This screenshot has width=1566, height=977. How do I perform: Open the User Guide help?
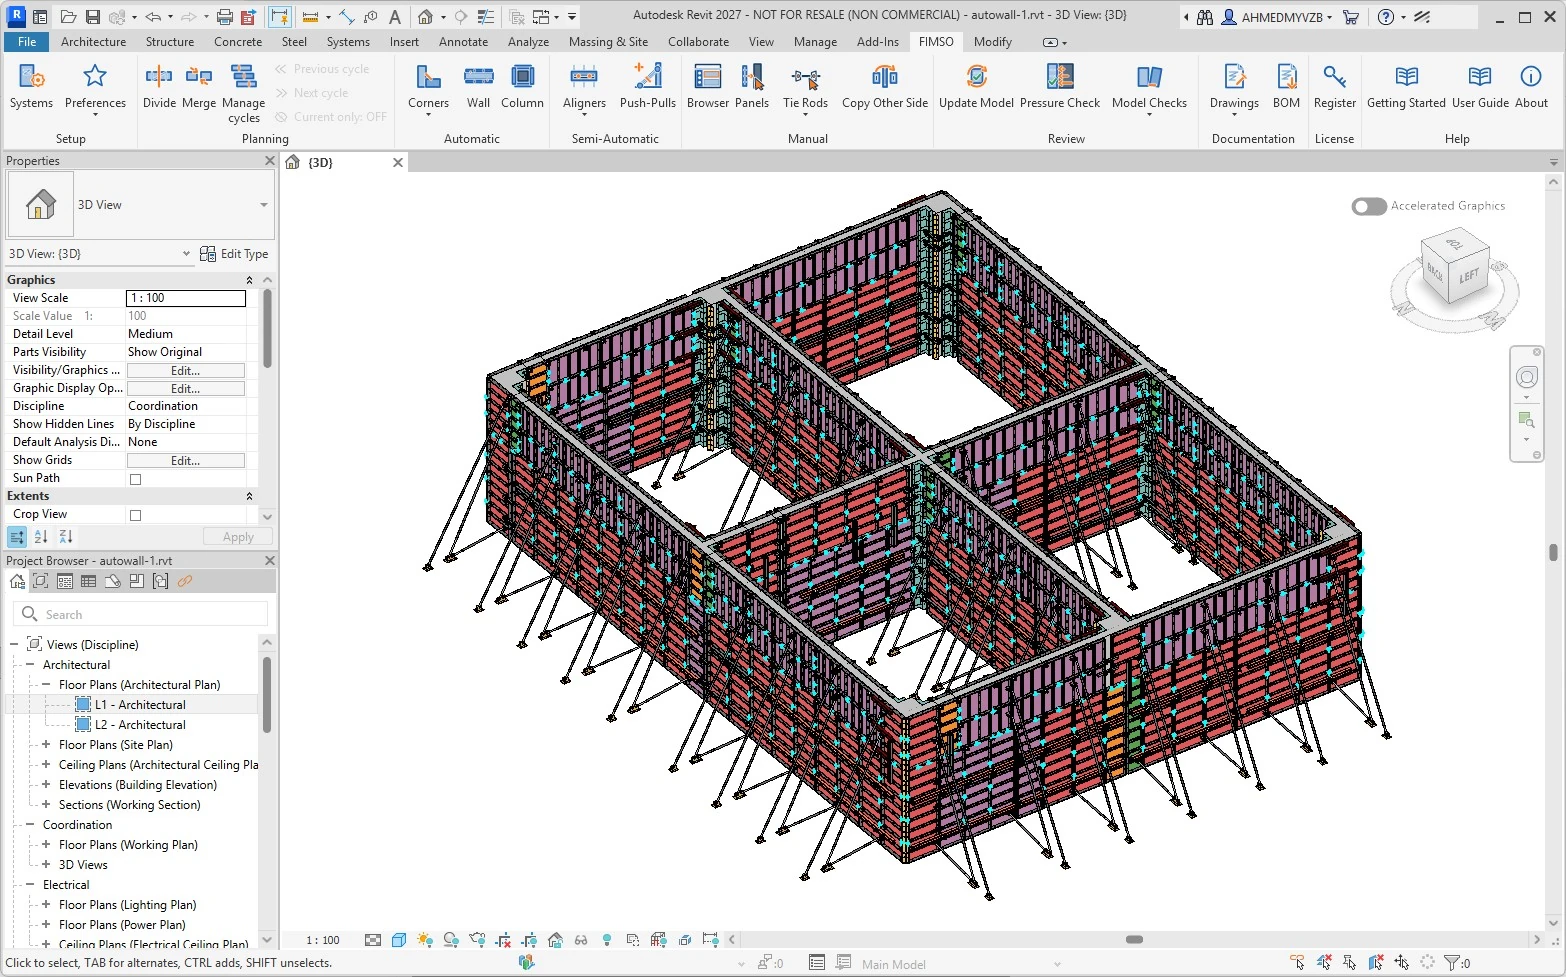(x=1480, y=86)
